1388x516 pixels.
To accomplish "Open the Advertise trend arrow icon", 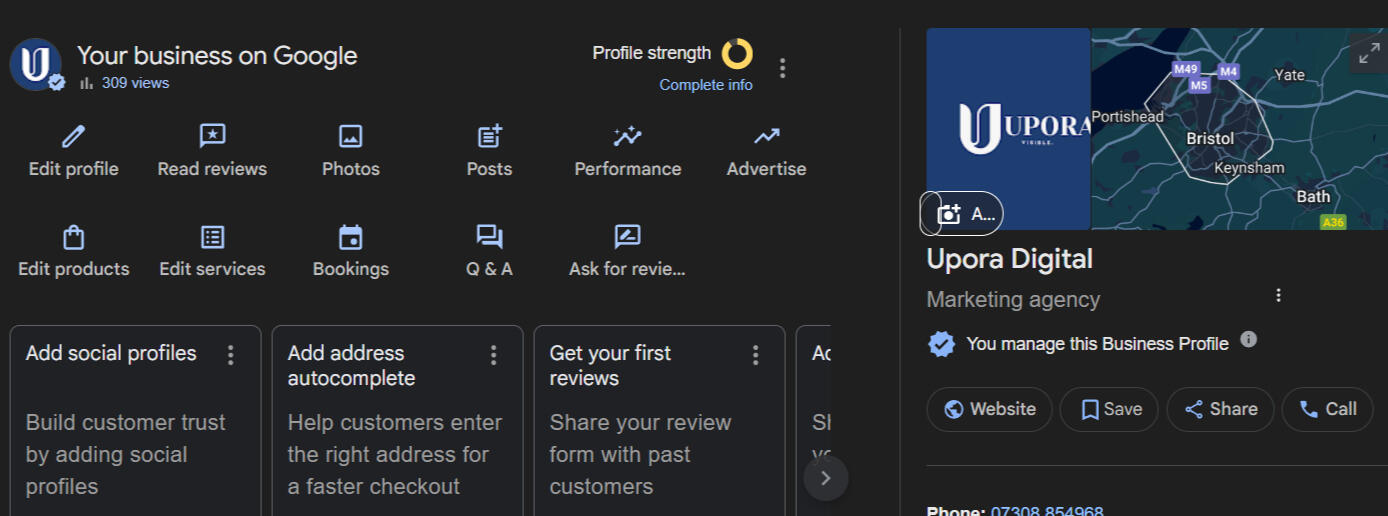I will click(x=767, y=136).
